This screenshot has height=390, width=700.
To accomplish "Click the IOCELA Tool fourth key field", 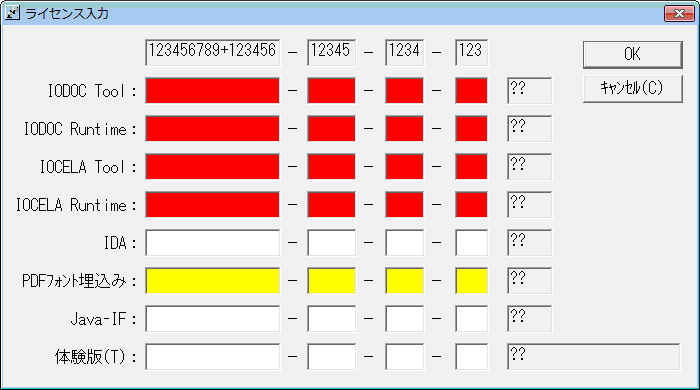I will (x=471, y=166).
